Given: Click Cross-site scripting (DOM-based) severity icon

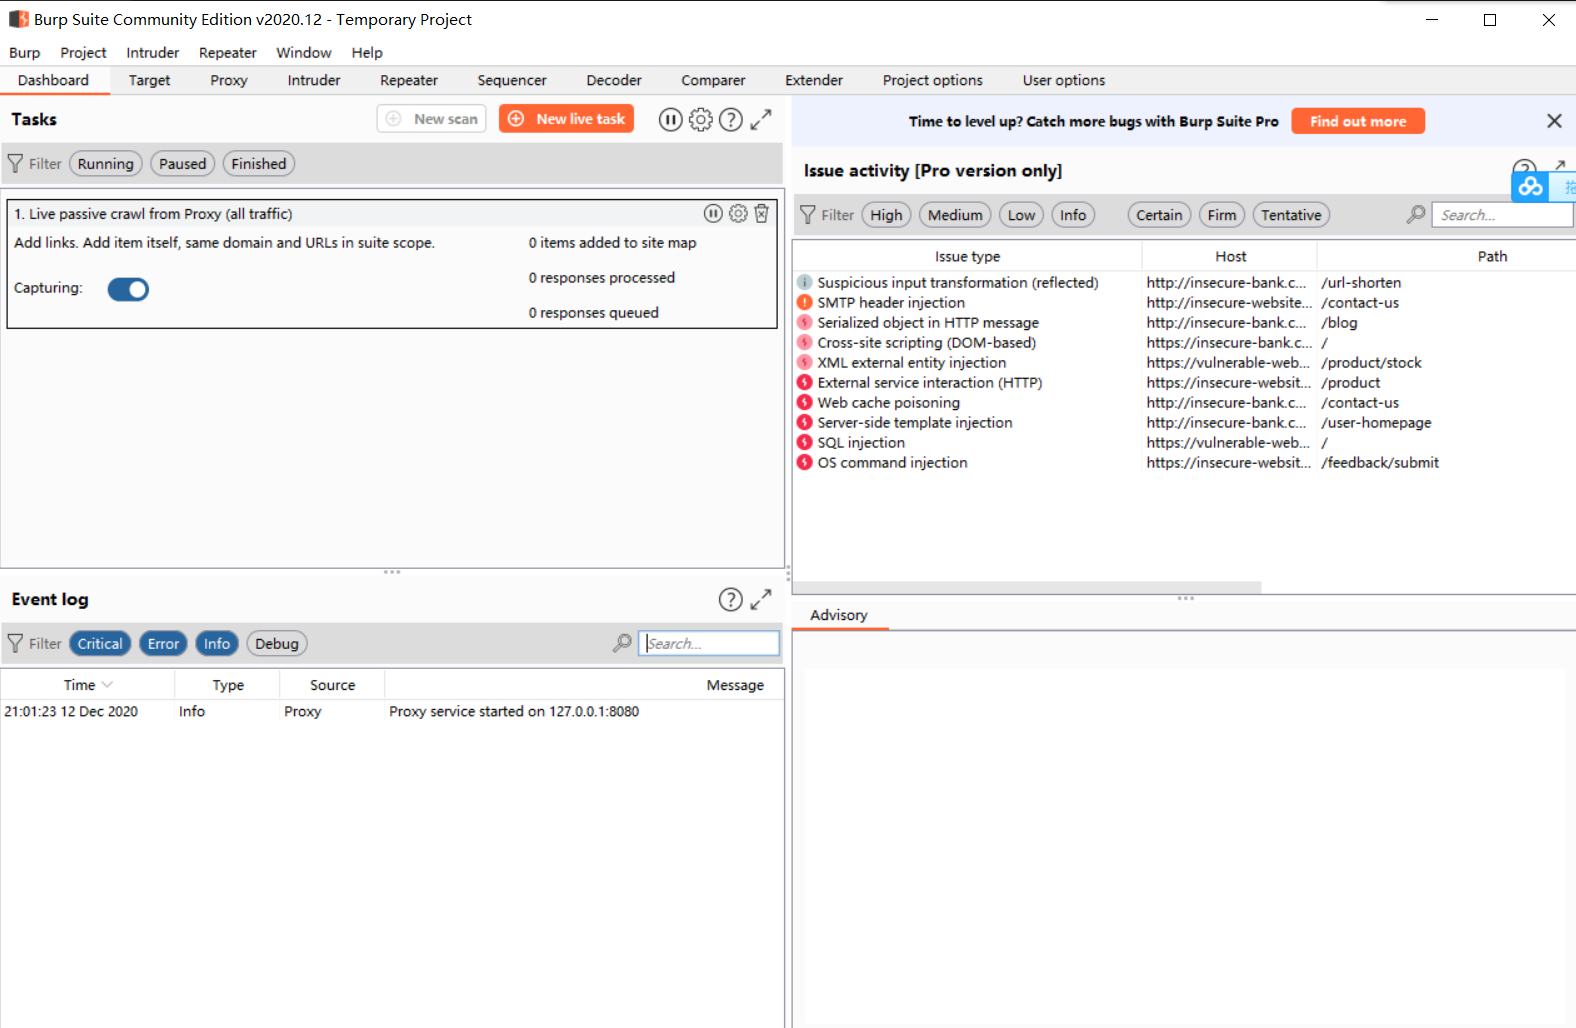Looking at the screenshot, I should tap(804, 342).
